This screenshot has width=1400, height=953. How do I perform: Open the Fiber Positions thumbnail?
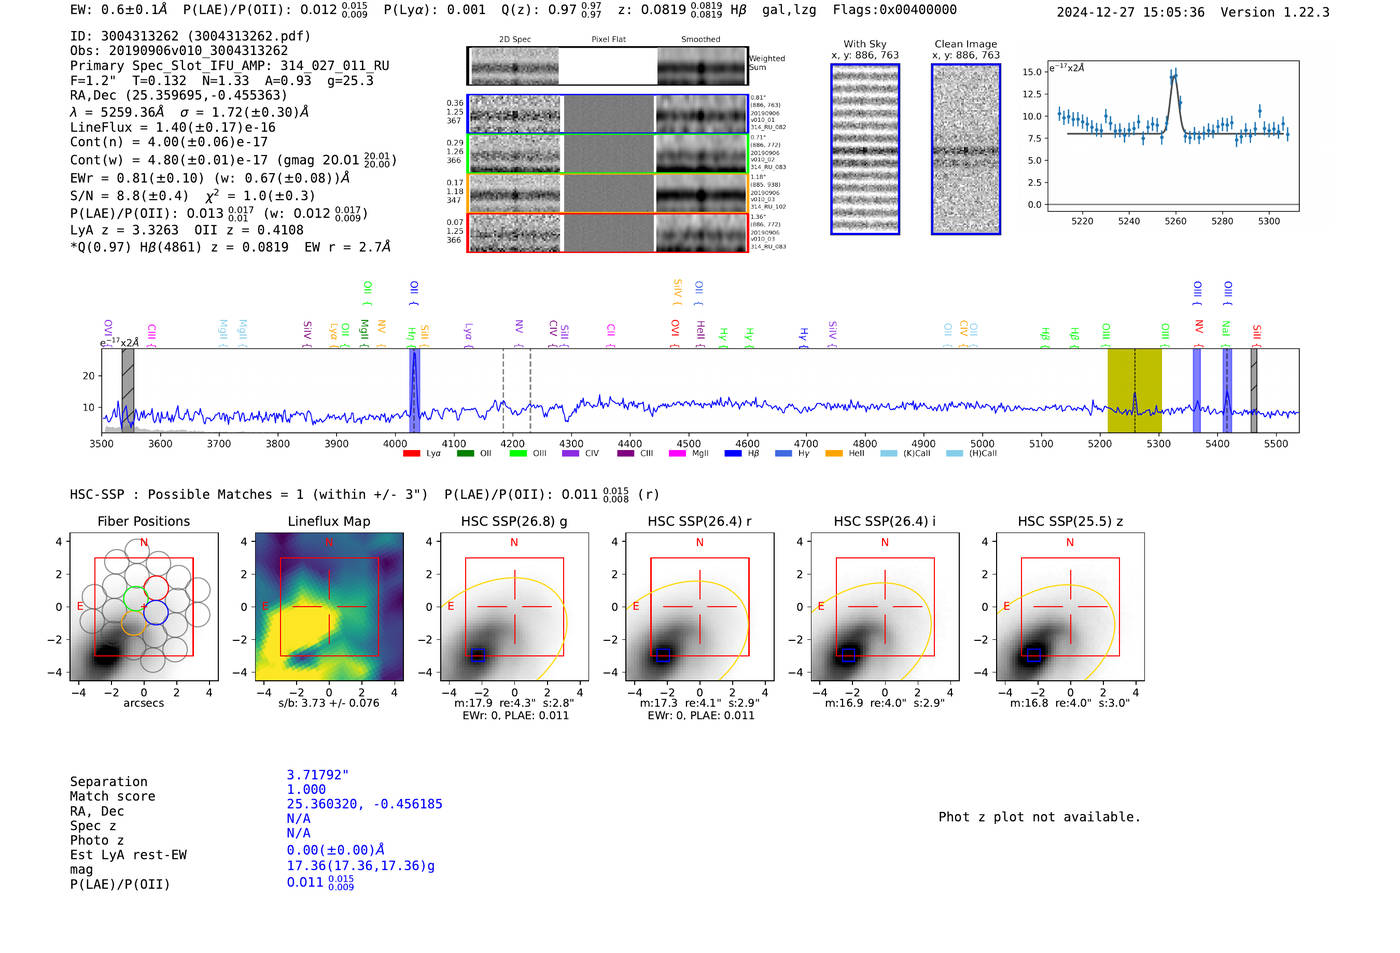pyautogui.click(x=144, y=607)
